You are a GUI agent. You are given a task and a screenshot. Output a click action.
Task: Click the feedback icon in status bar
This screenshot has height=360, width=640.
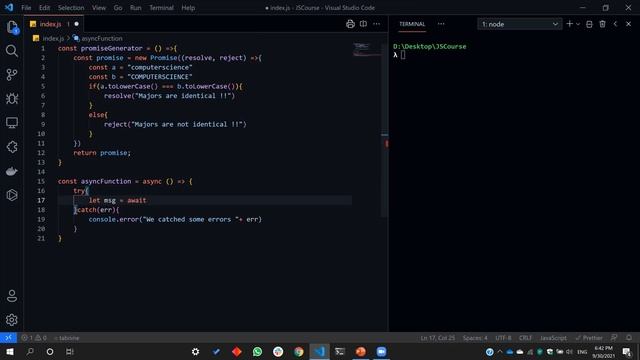pos(614,338)
